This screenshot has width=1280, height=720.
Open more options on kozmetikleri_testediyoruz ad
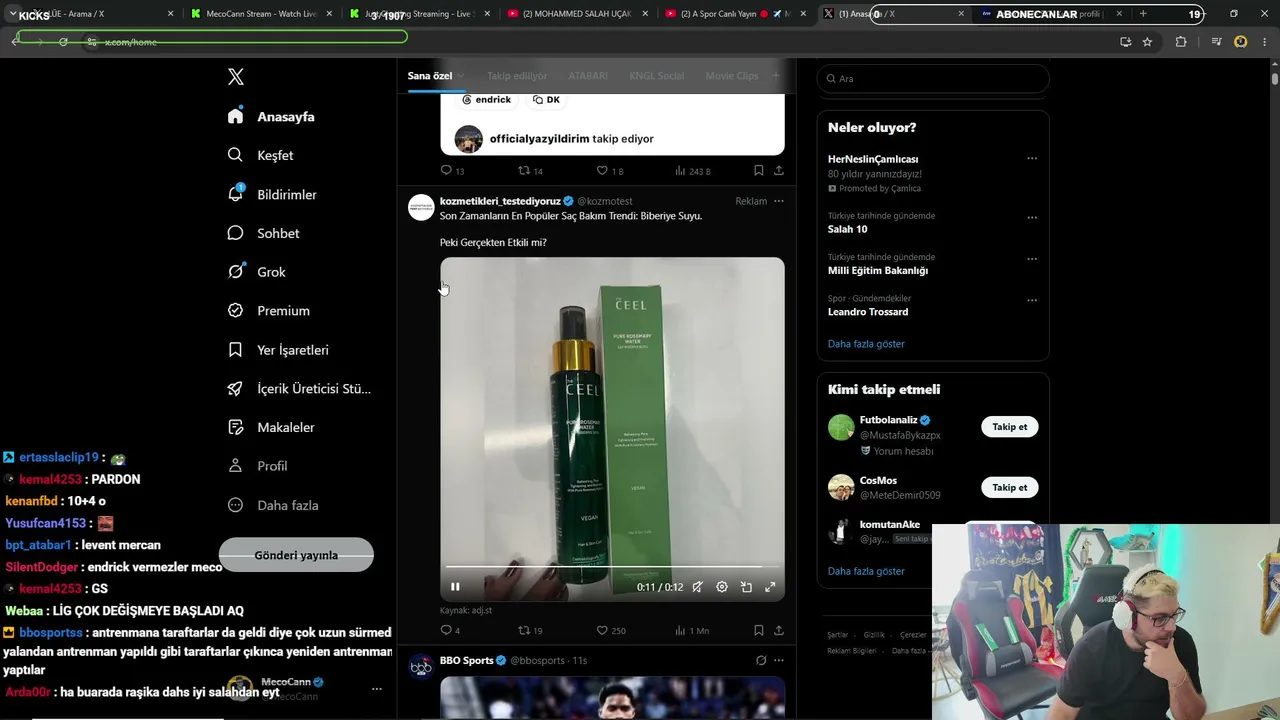[779, 201]
